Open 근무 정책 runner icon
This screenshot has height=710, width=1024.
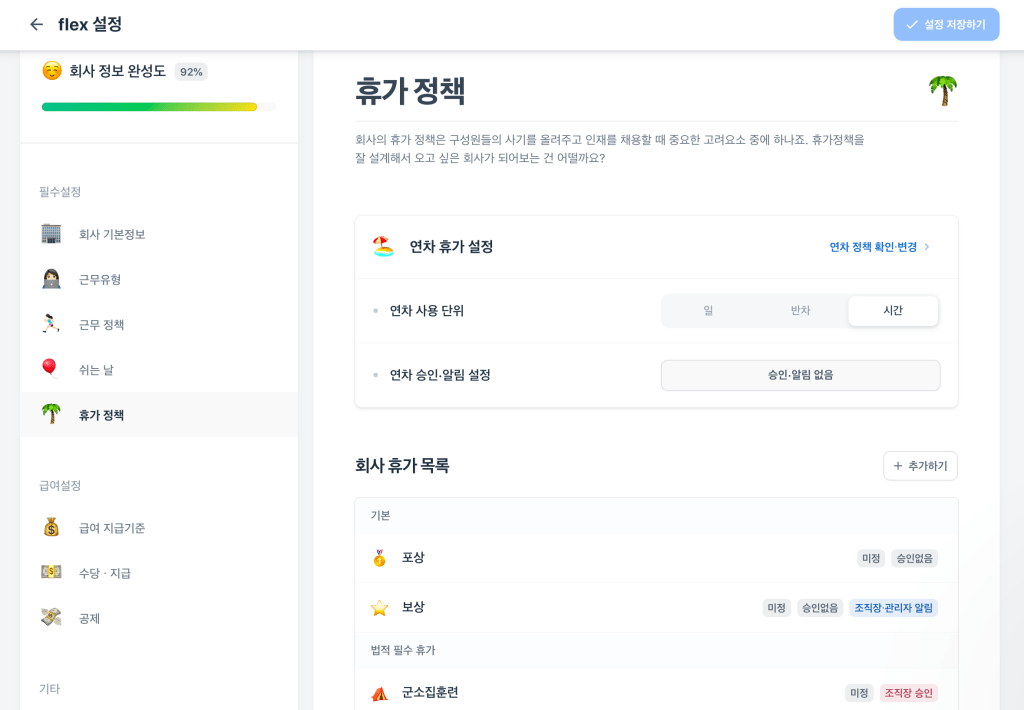coord(51,324)
